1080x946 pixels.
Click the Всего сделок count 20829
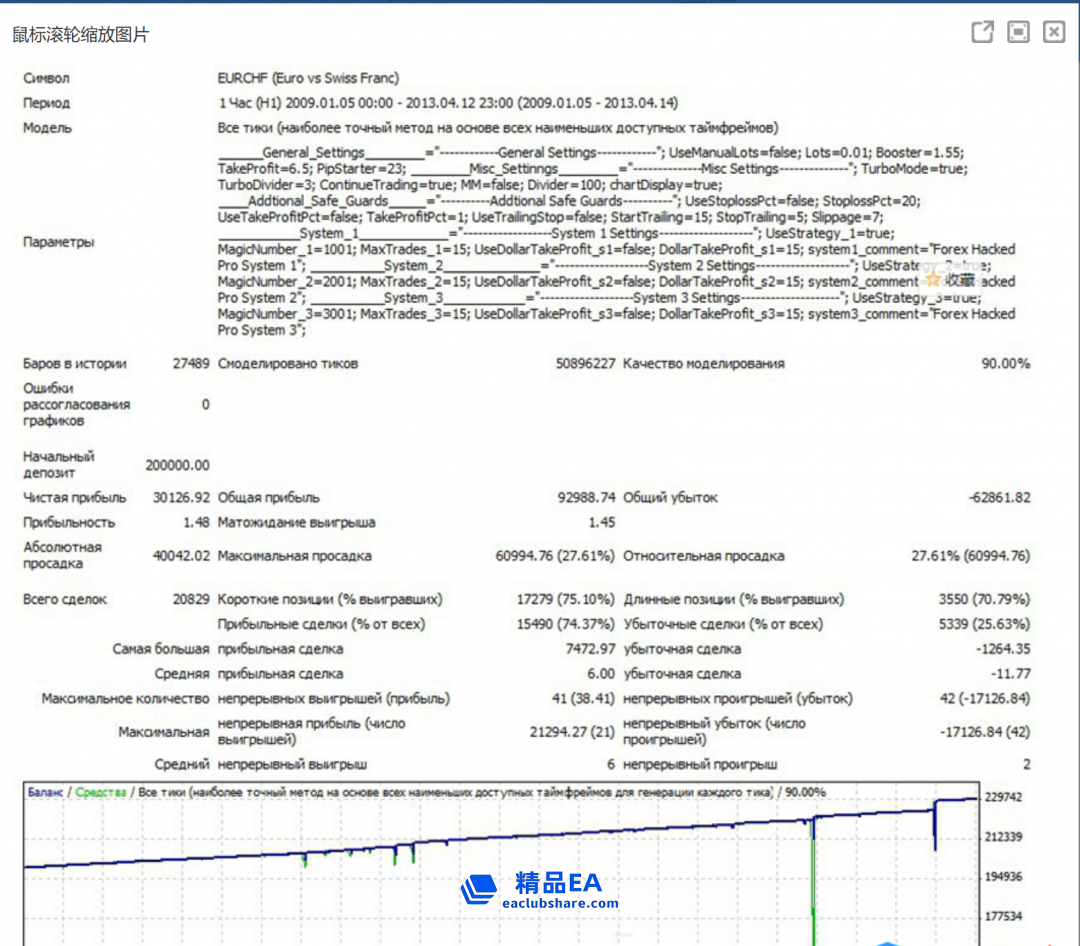pyautogui.click(x=190, y=600)
